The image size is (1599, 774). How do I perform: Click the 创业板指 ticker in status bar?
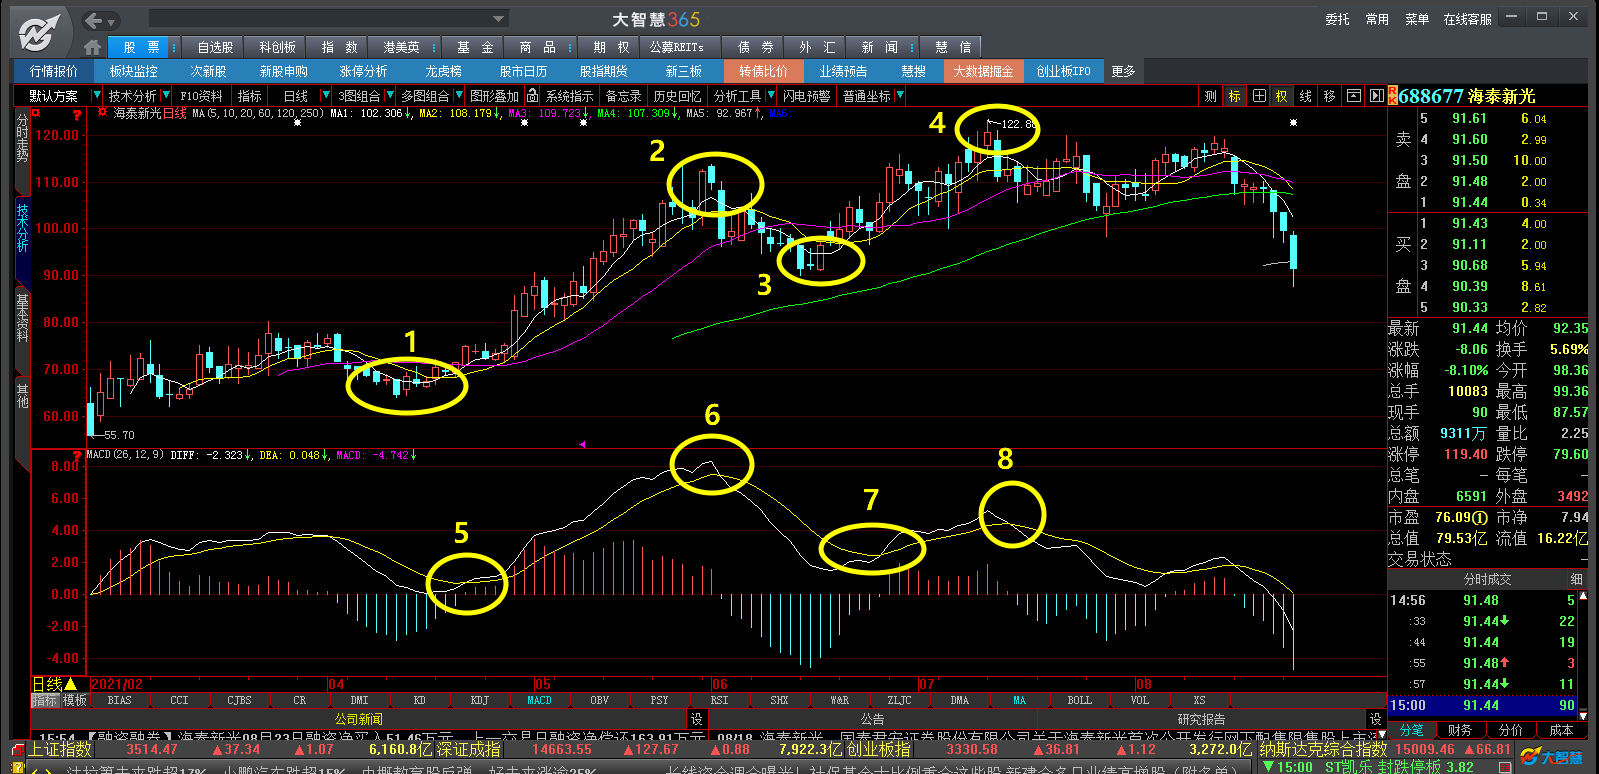pyautogui.click(x=878, y=749)
